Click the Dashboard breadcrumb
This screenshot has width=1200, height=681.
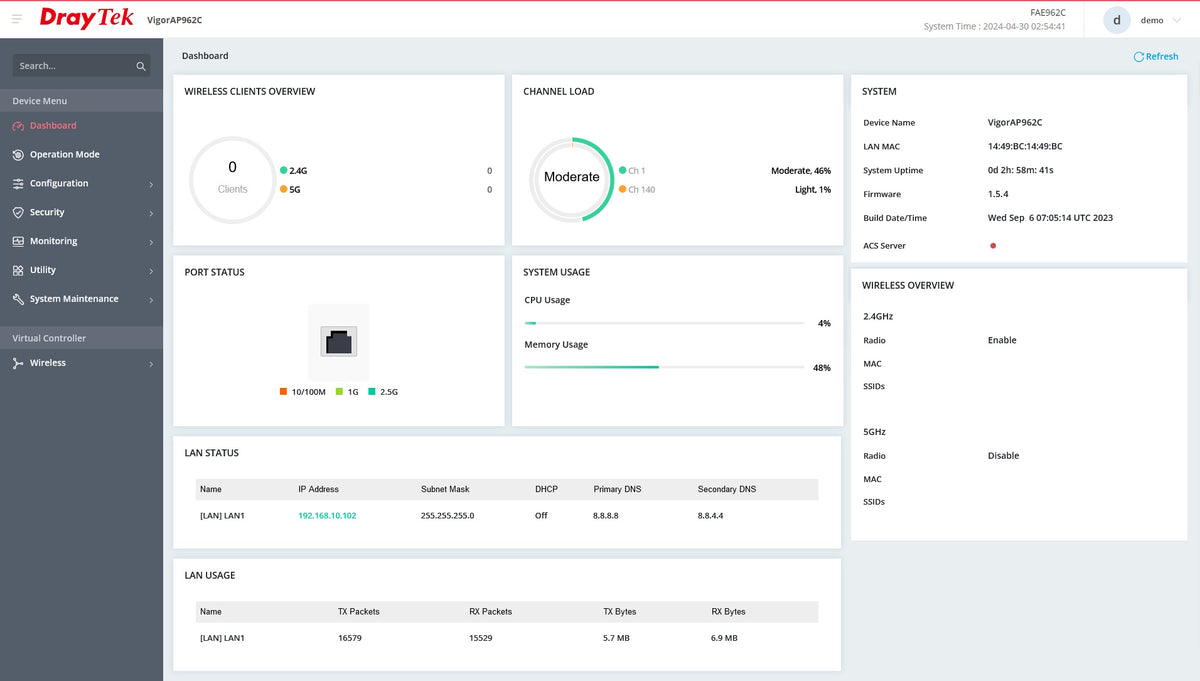coord(205,56)
